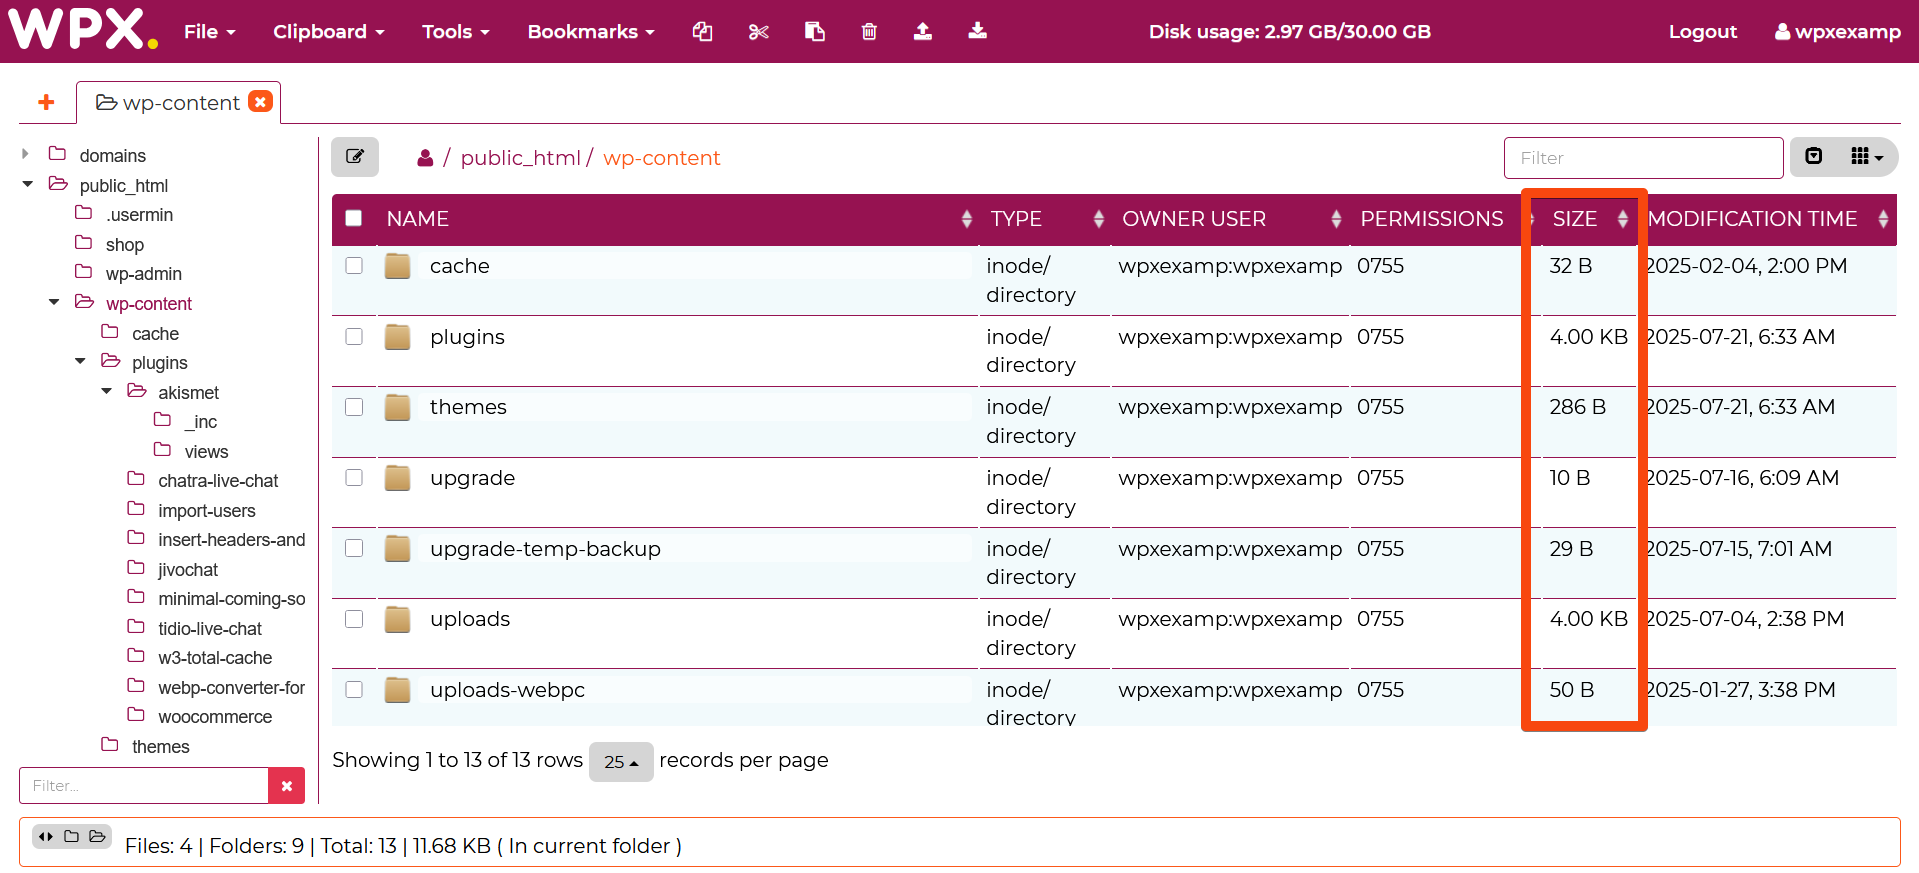
Task: Check the upgrade row checkbox
Action: (x=354, y=478)
